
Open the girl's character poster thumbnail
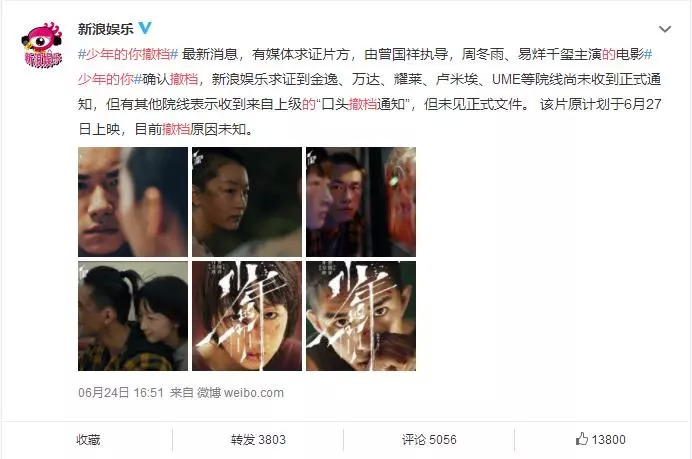pos(247,316)
